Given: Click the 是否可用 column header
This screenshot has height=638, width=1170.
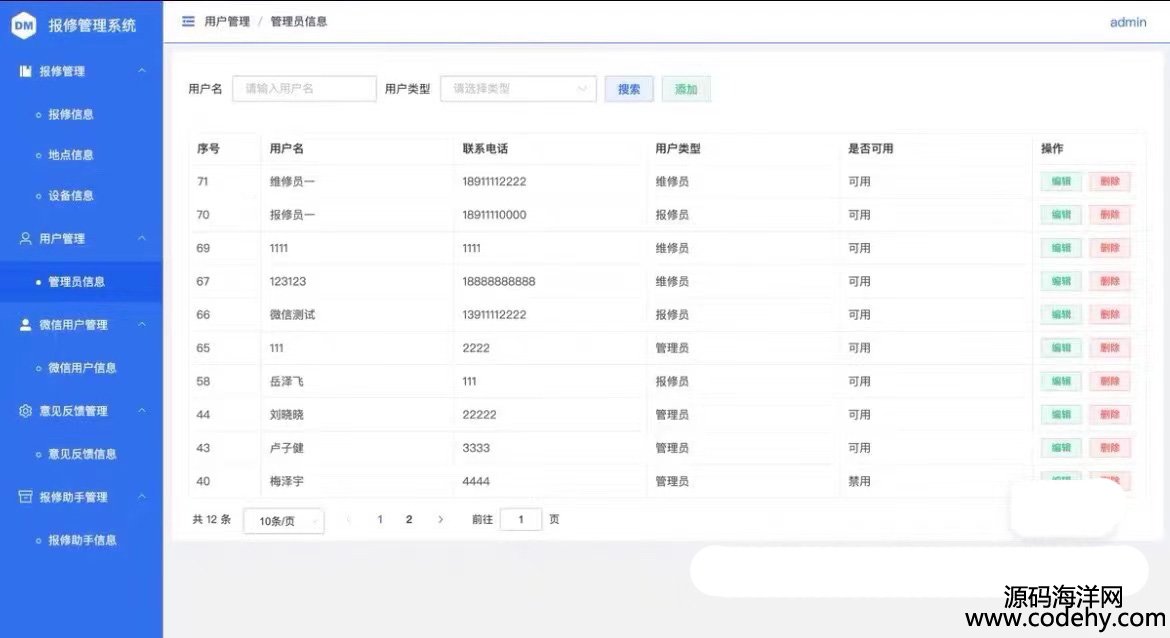Looking at the screenshot, I should click(x=870, y=148).
